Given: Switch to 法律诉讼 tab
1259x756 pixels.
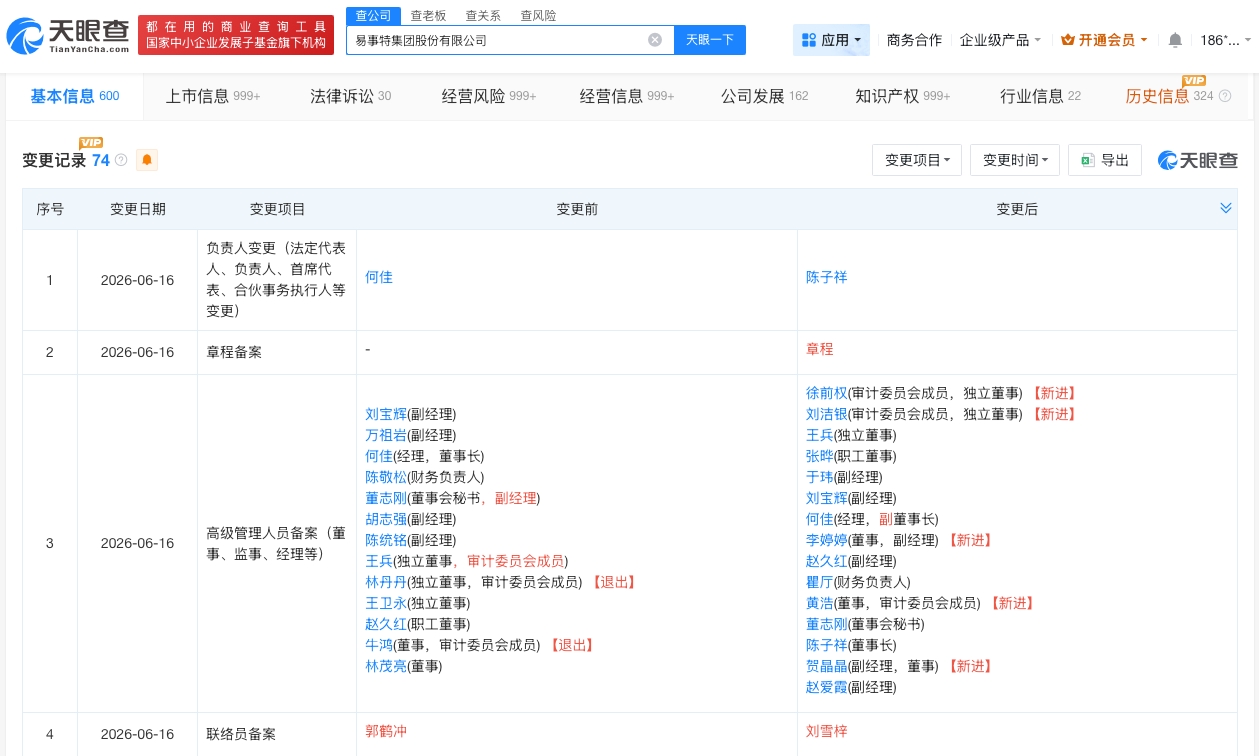Looking at the screenshot, I should (350, 96).
